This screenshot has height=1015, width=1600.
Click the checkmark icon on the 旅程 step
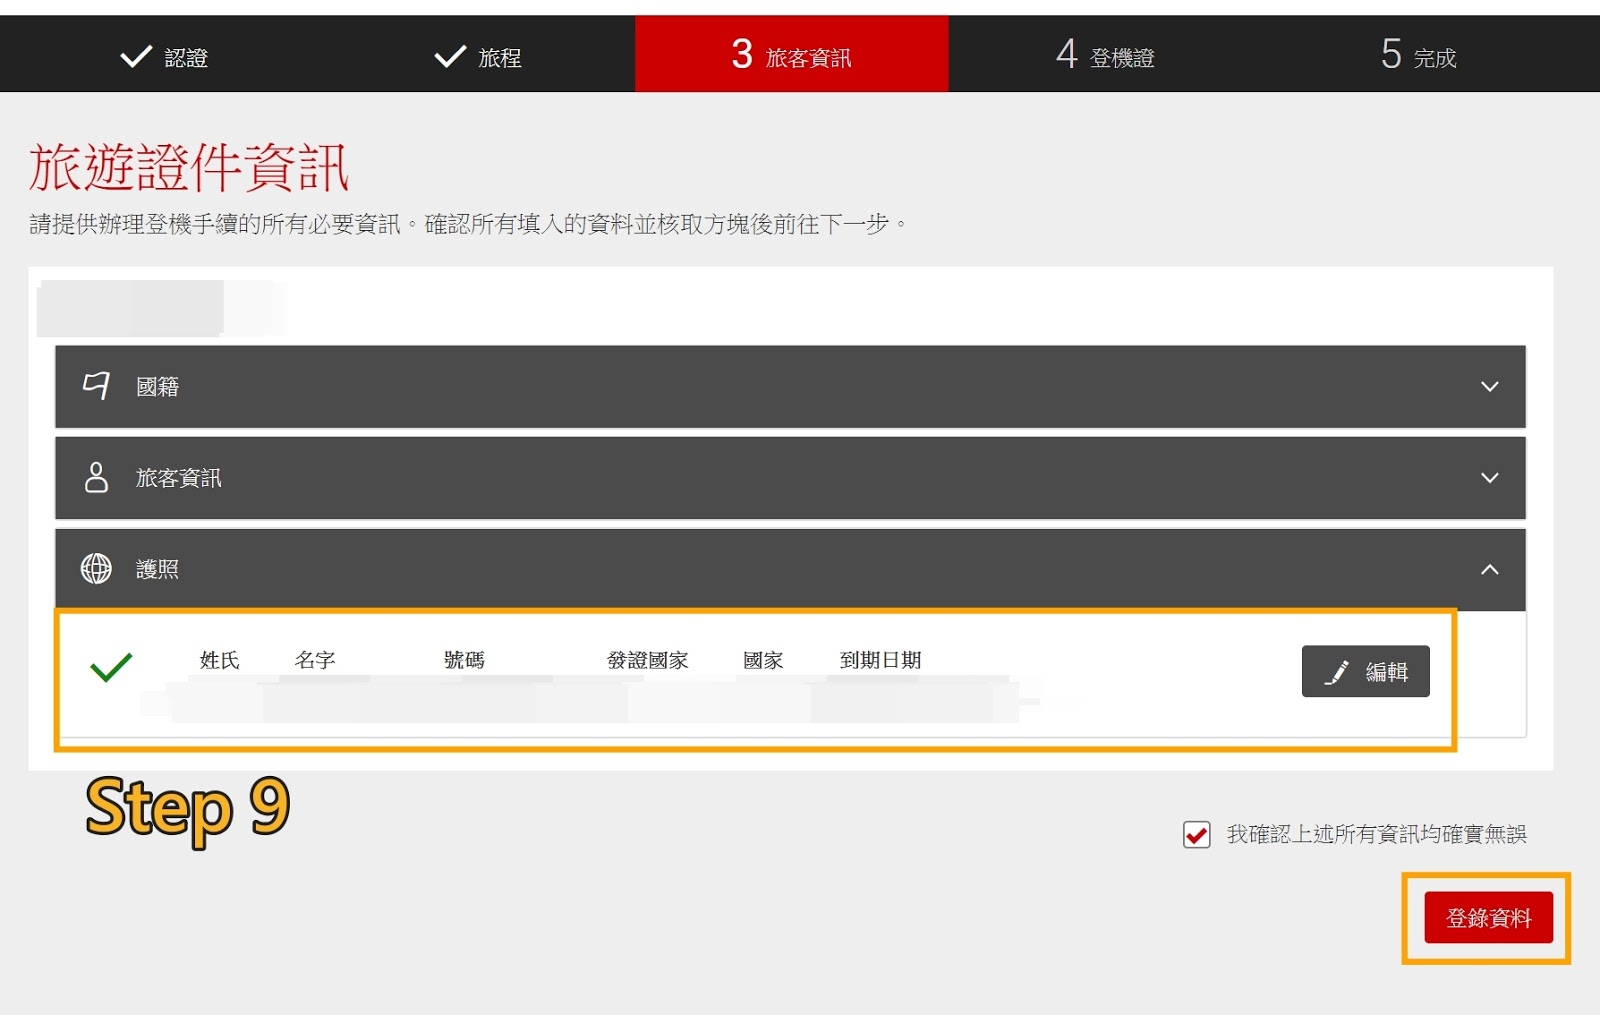pyautogui.click(x=450, y=56)
